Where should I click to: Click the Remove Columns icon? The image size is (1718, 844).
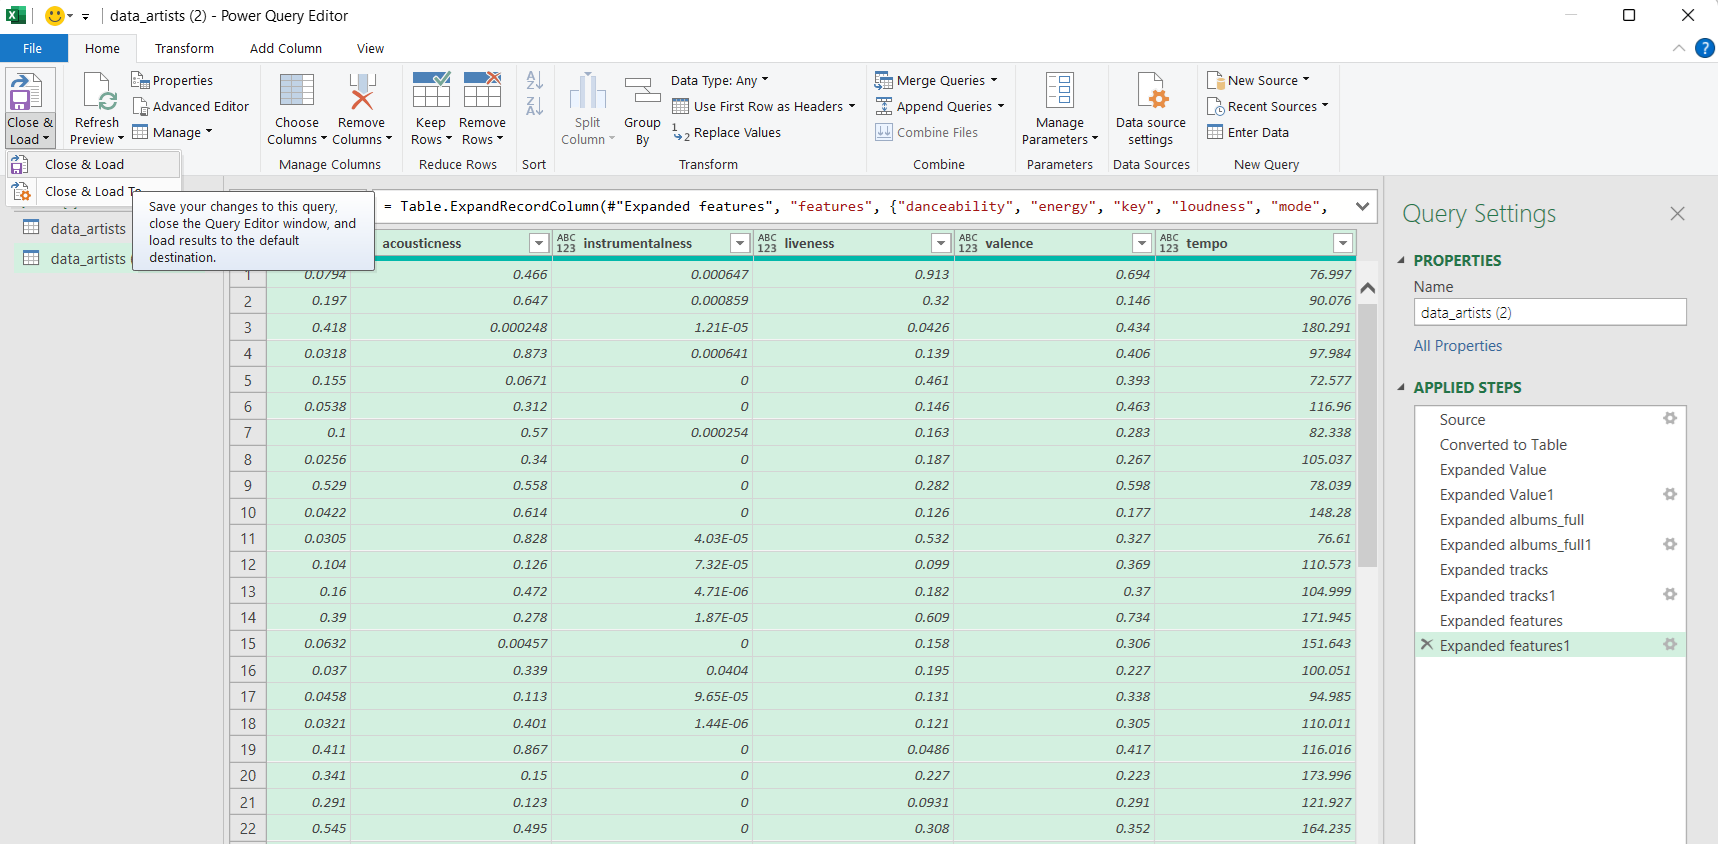[x=361, y=92]
